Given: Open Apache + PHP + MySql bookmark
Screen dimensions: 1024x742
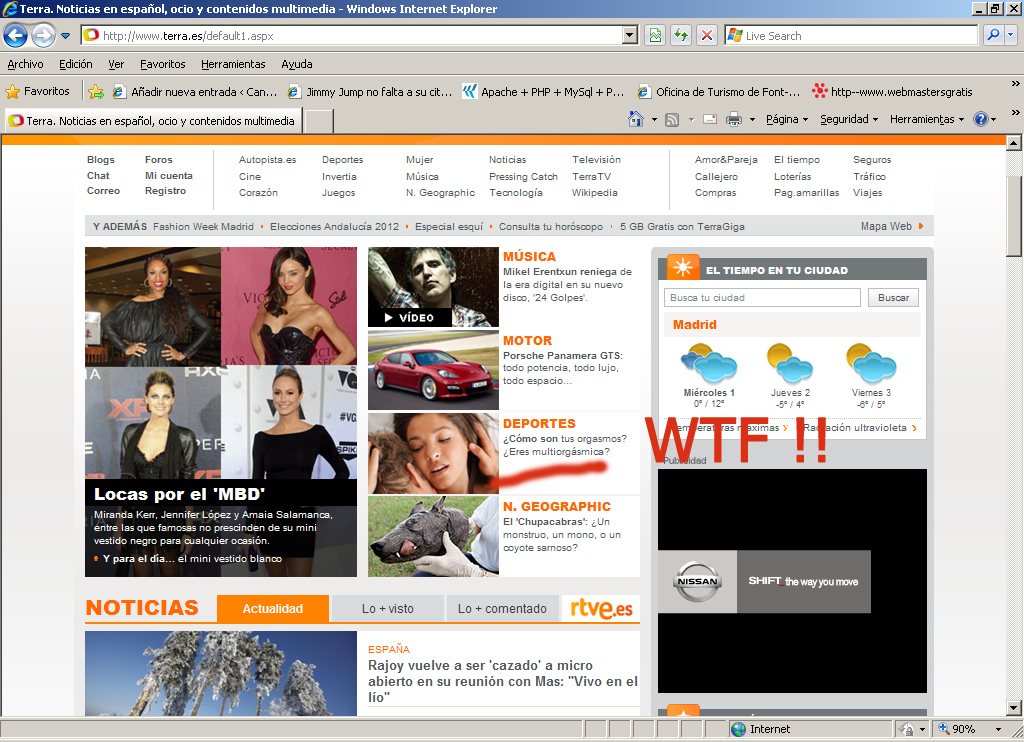Looking at the screenshot, I should point(543,91).
